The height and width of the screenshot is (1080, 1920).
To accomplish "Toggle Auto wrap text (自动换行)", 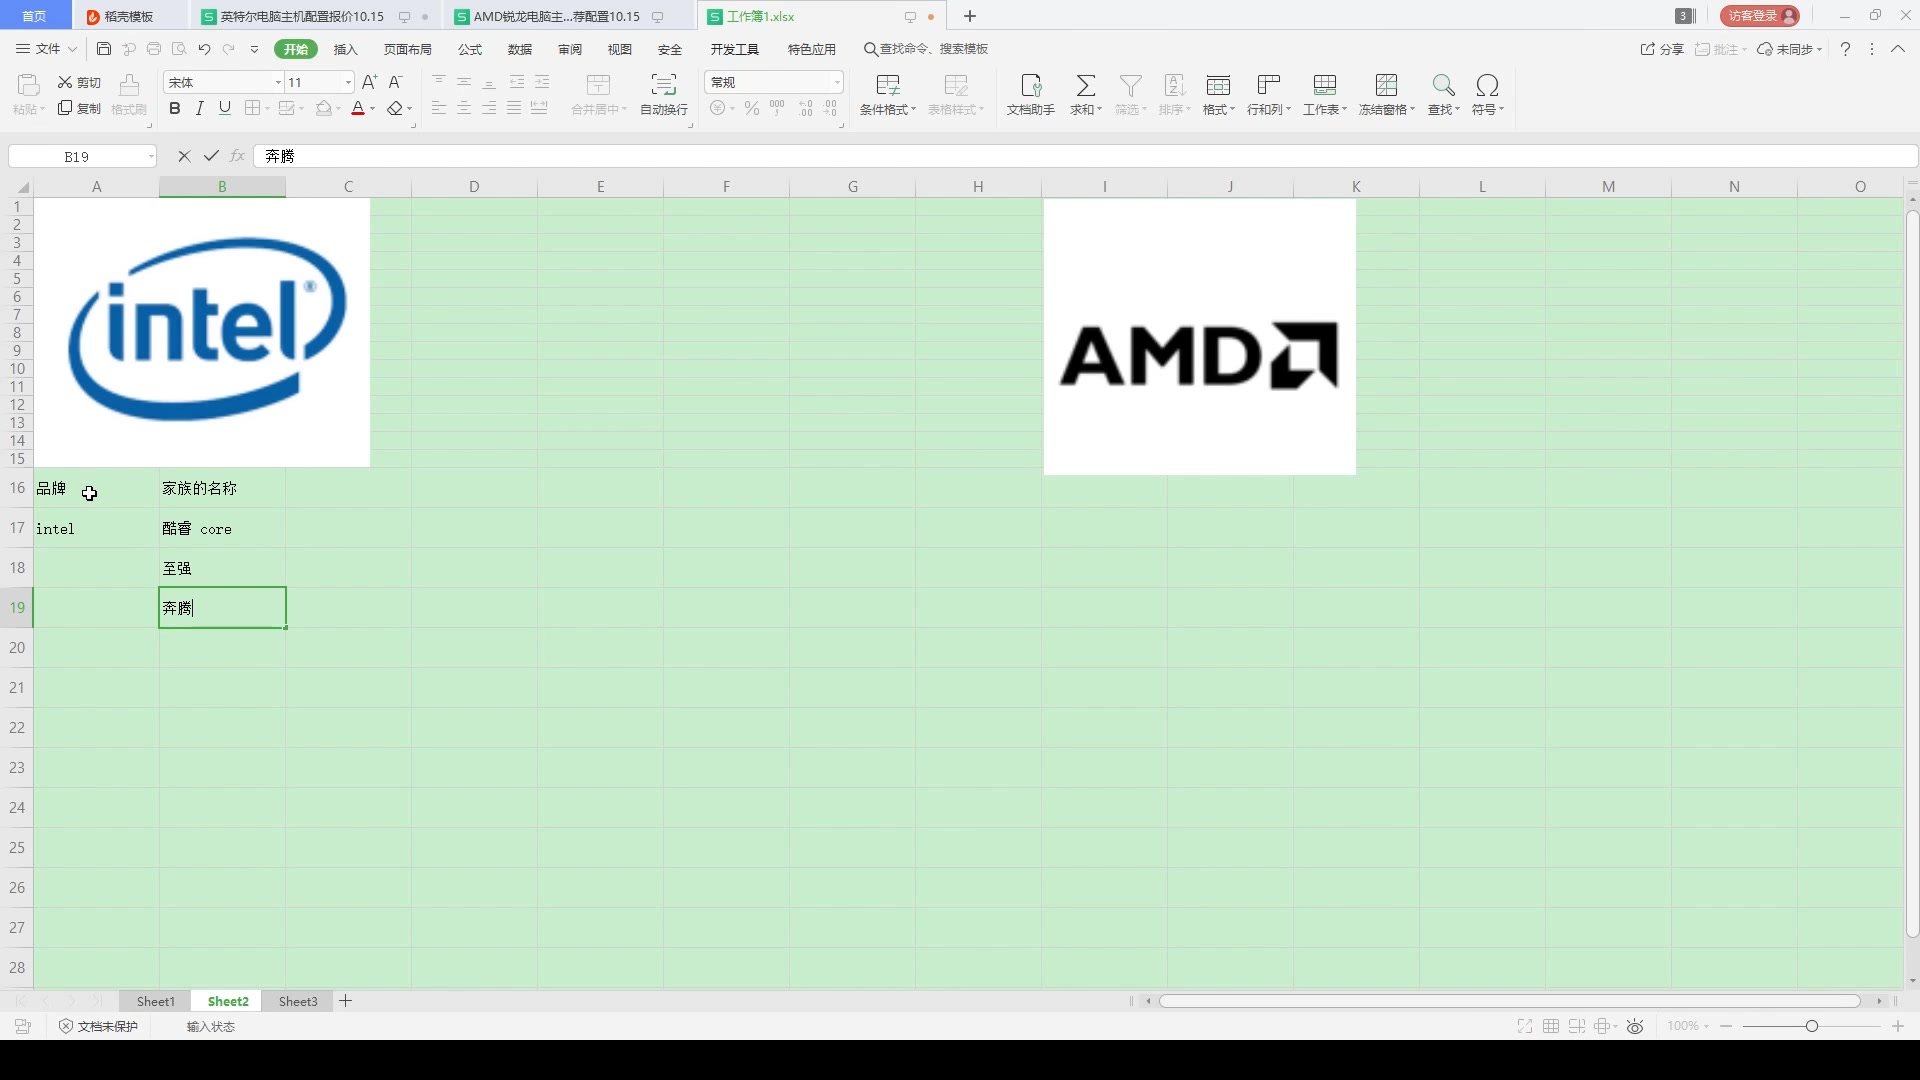I will click(x=664, y=94).
